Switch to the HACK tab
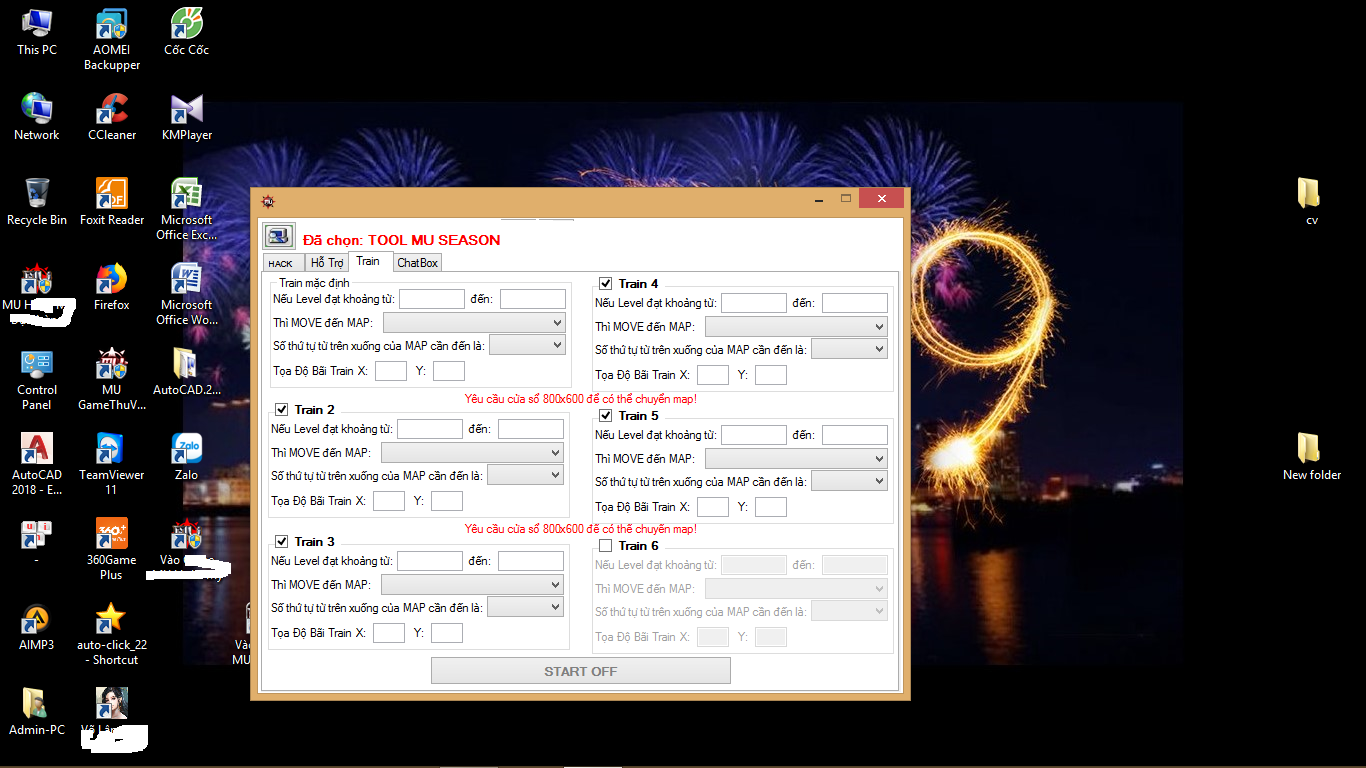 click(281, 263)
